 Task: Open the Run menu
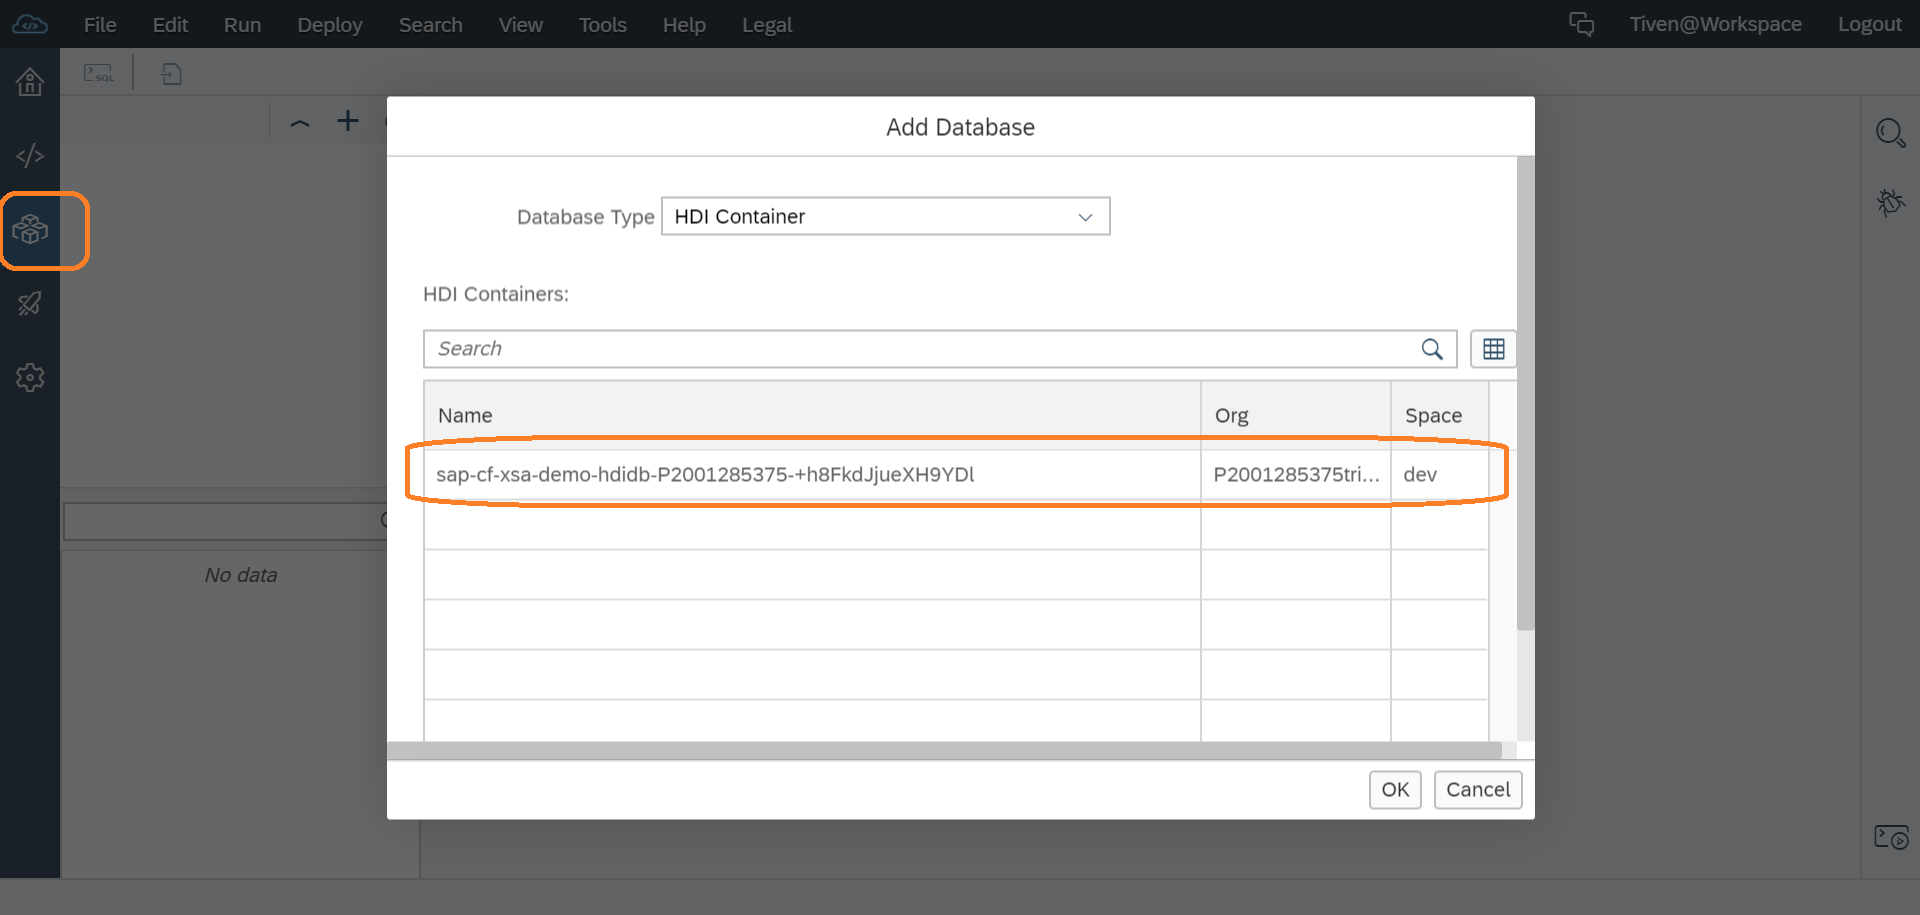pos(242,25)
